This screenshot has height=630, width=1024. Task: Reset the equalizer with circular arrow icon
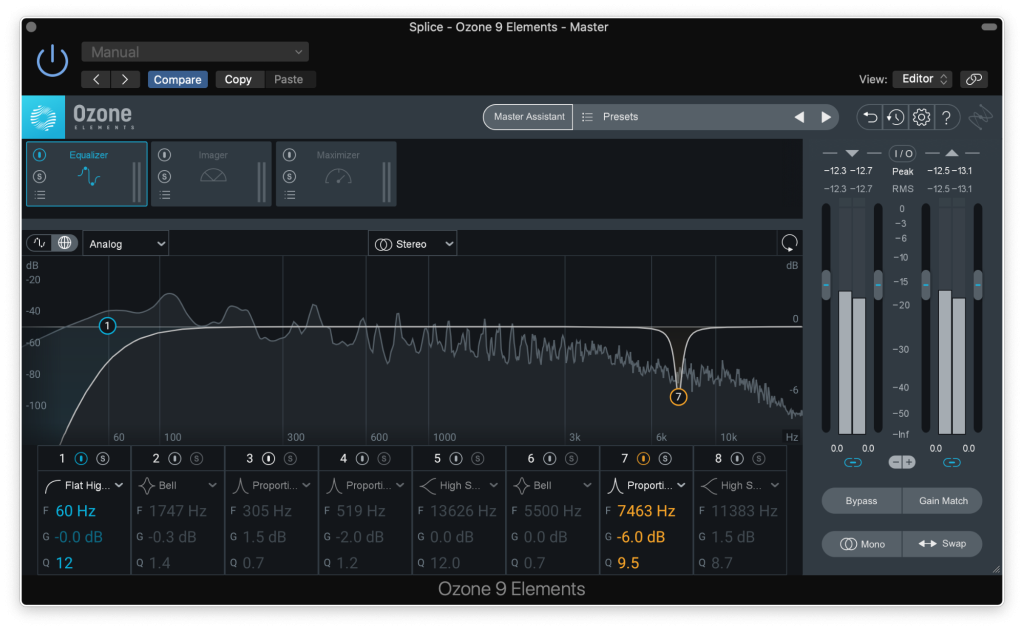tap(790, 243)
